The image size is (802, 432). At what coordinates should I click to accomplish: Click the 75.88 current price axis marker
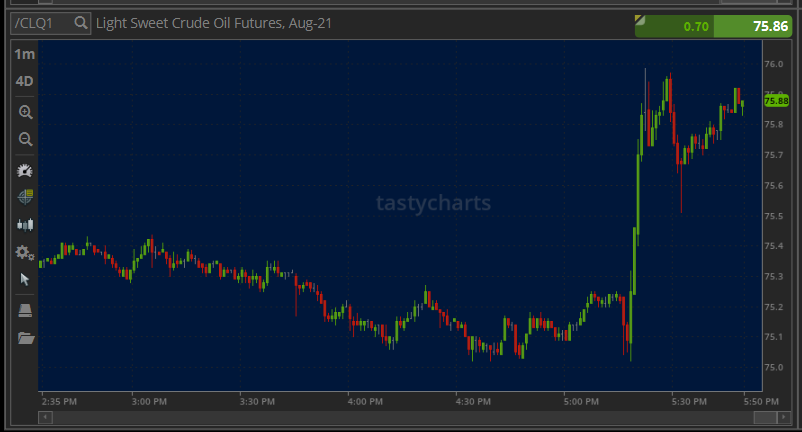click(776, 100)
